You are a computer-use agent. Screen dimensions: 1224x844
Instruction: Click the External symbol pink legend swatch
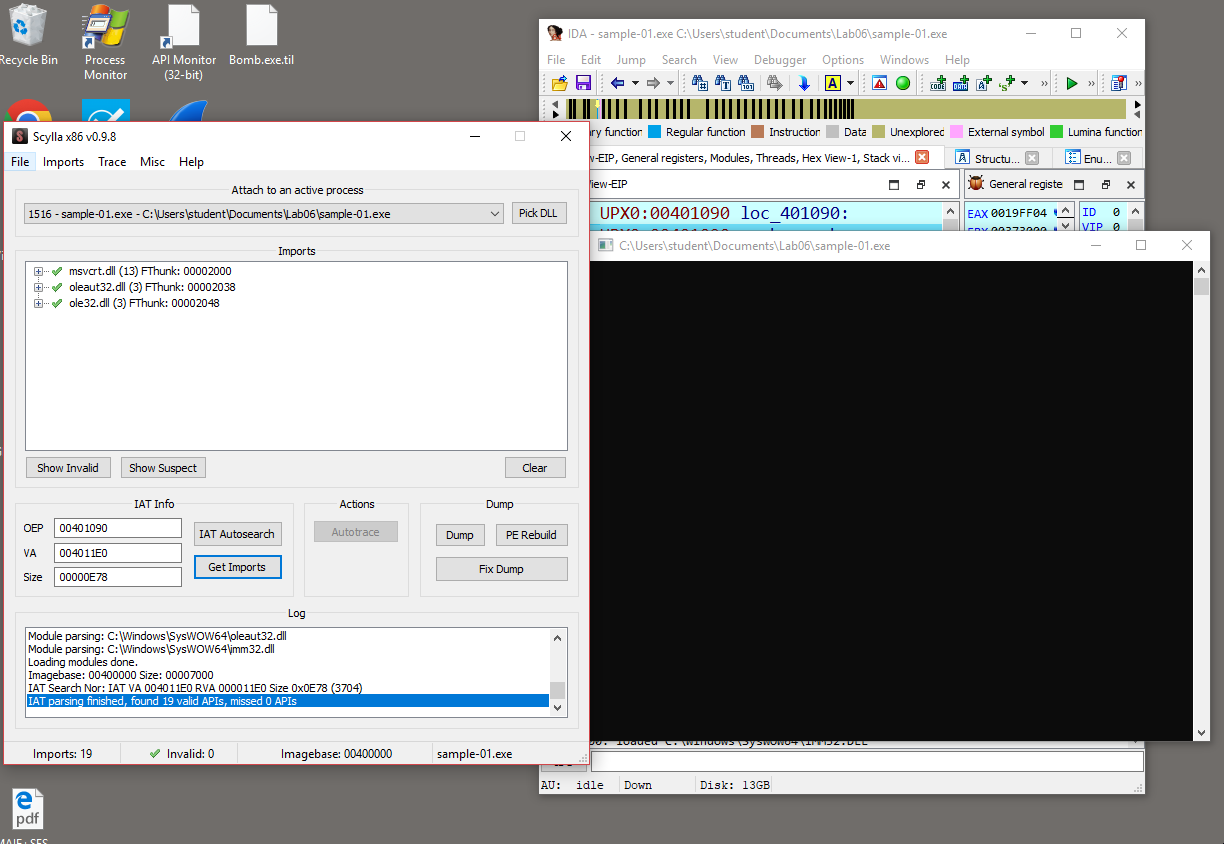(957, 132)
